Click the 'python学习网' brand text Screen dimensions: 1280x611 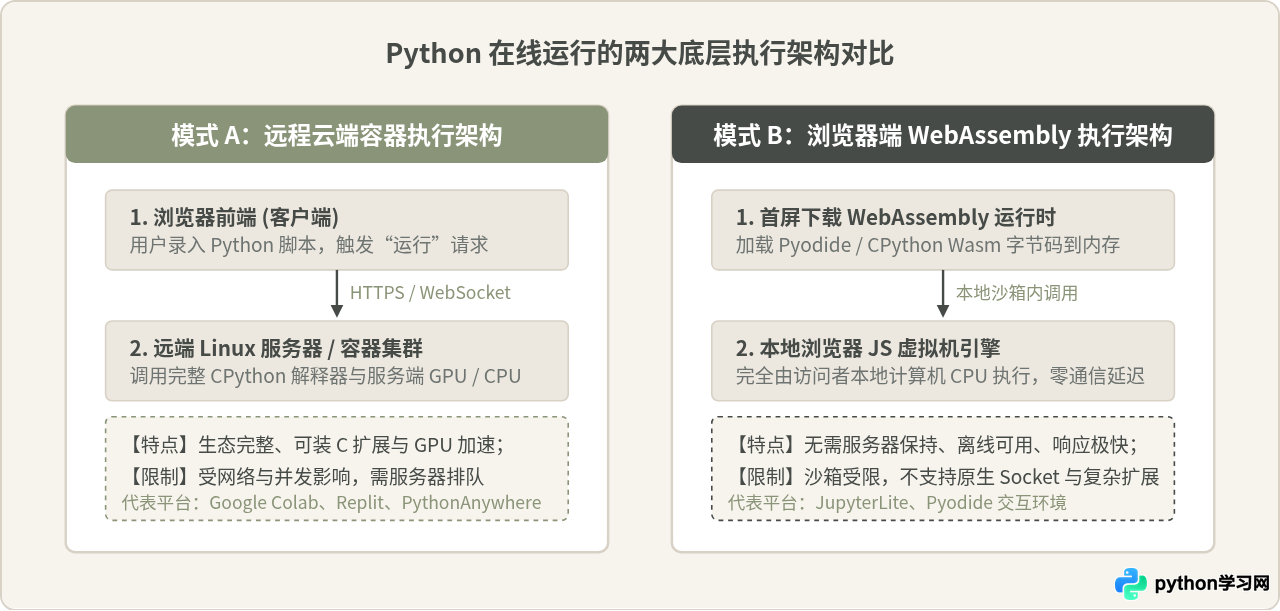[x=1212, y=584]
